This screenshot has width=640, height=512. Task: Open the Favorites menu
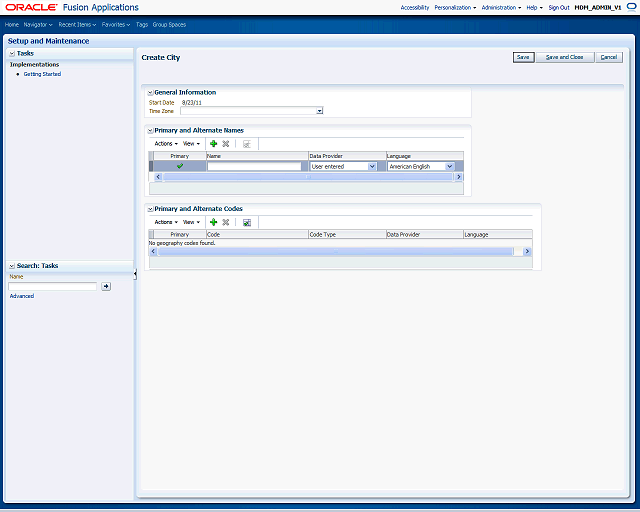coord(116,24)
